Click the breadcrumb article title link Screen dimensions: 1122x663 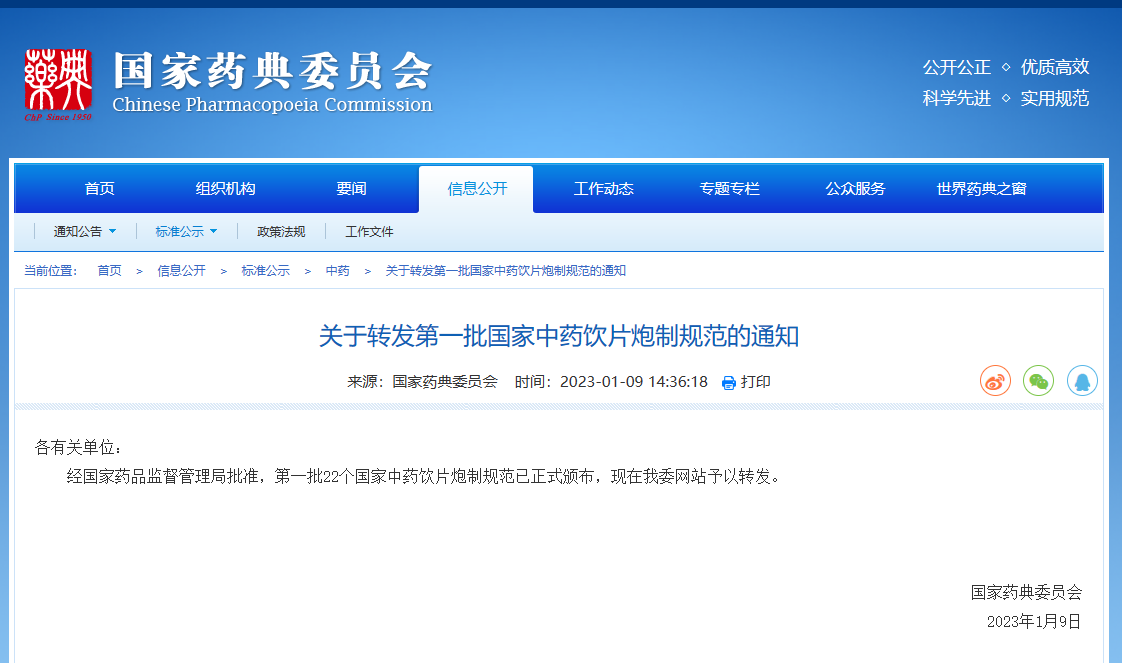[x=506, y=270]
